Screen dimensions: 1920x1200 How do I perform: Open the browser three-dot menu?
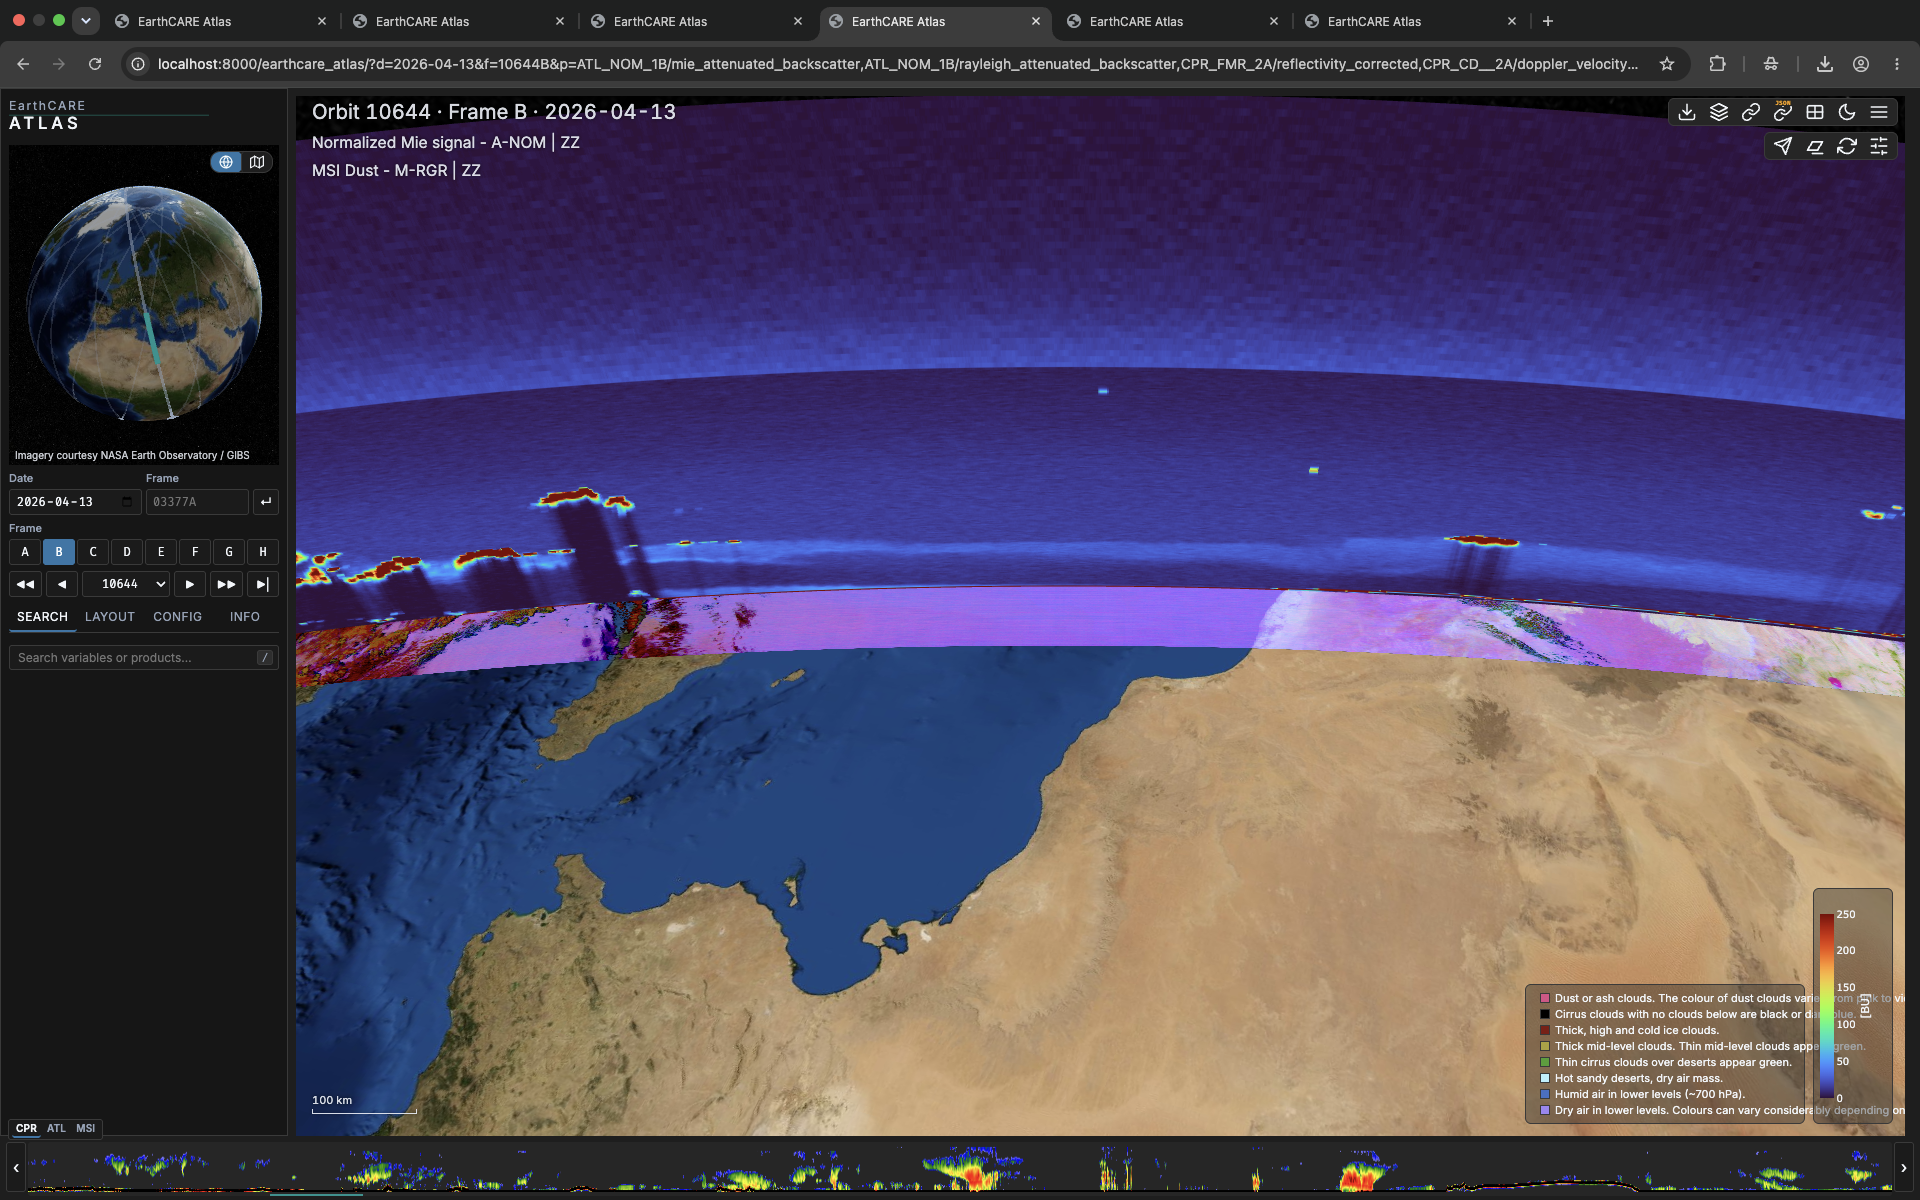point(1897,64)
